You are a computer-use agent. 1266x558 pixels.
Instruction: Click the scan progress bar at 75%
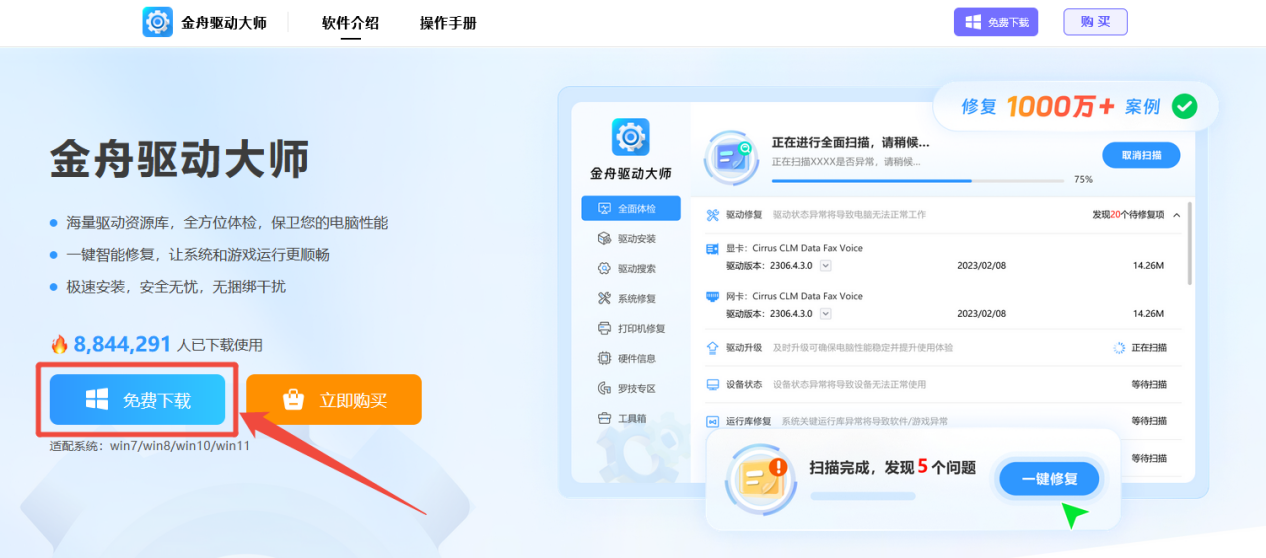click(x=917, y=181)
